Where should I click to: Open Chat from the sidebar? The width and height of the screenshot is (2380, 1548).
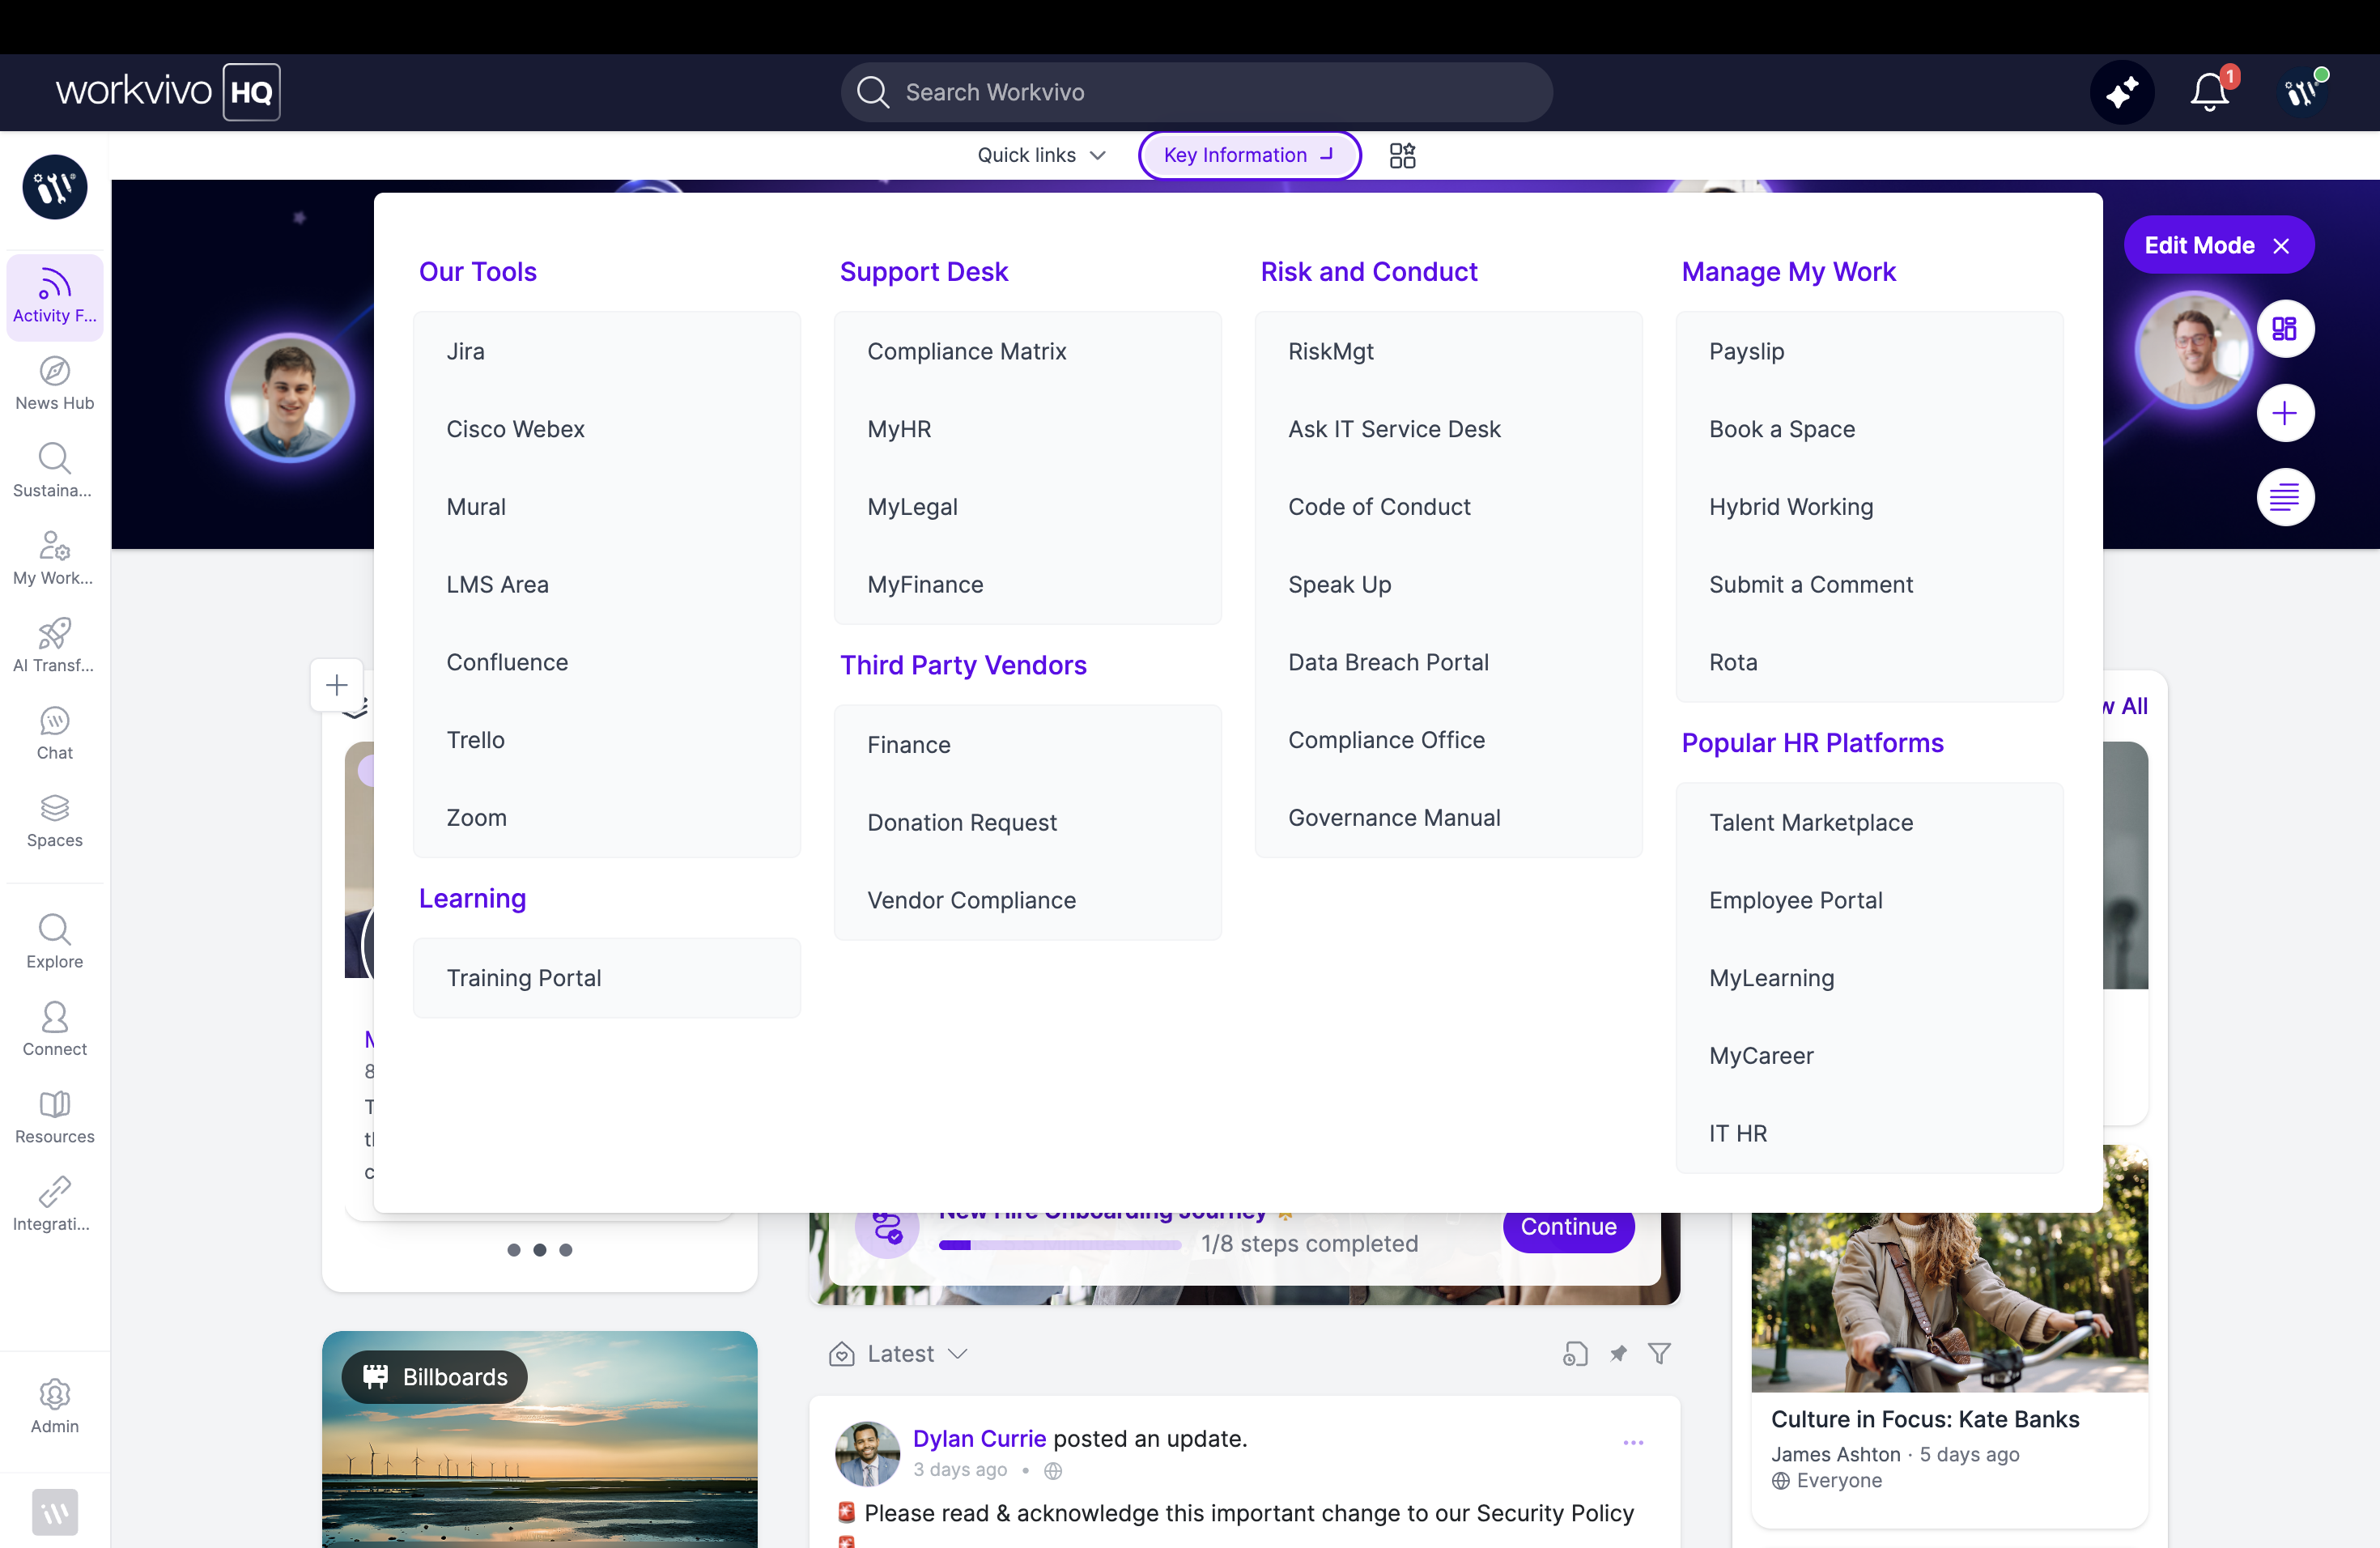point(55,734)
